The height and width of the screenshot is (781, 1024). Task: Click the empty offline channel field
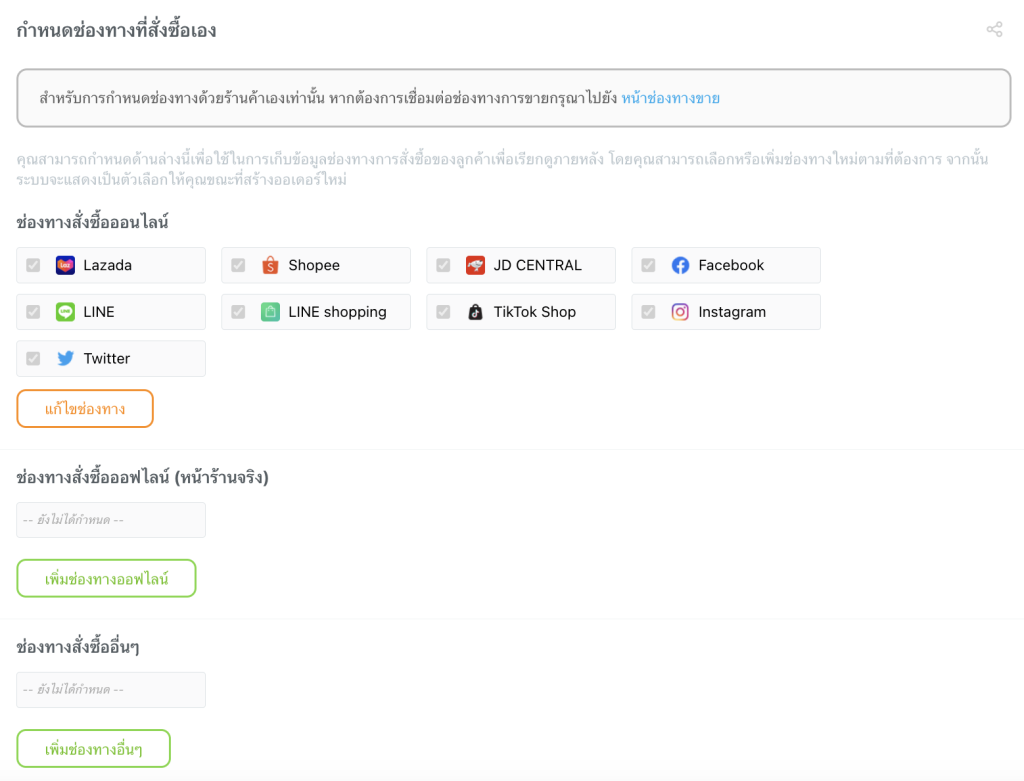[x=111, y=520]
